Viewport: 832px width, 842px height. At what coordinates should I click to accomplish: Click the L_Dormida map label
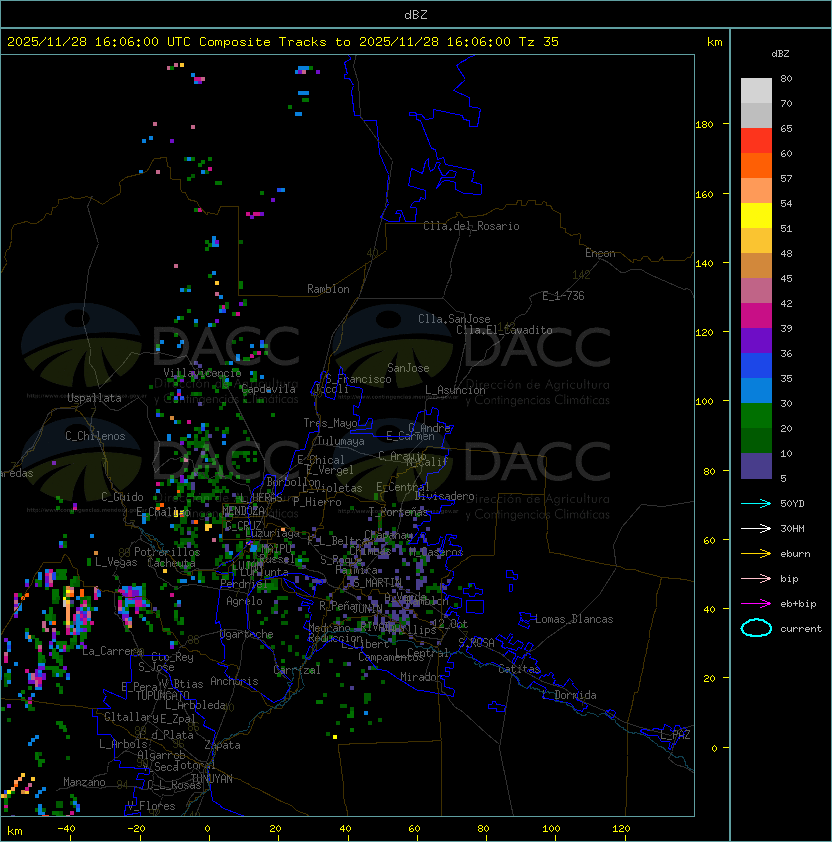pos(569,695)
